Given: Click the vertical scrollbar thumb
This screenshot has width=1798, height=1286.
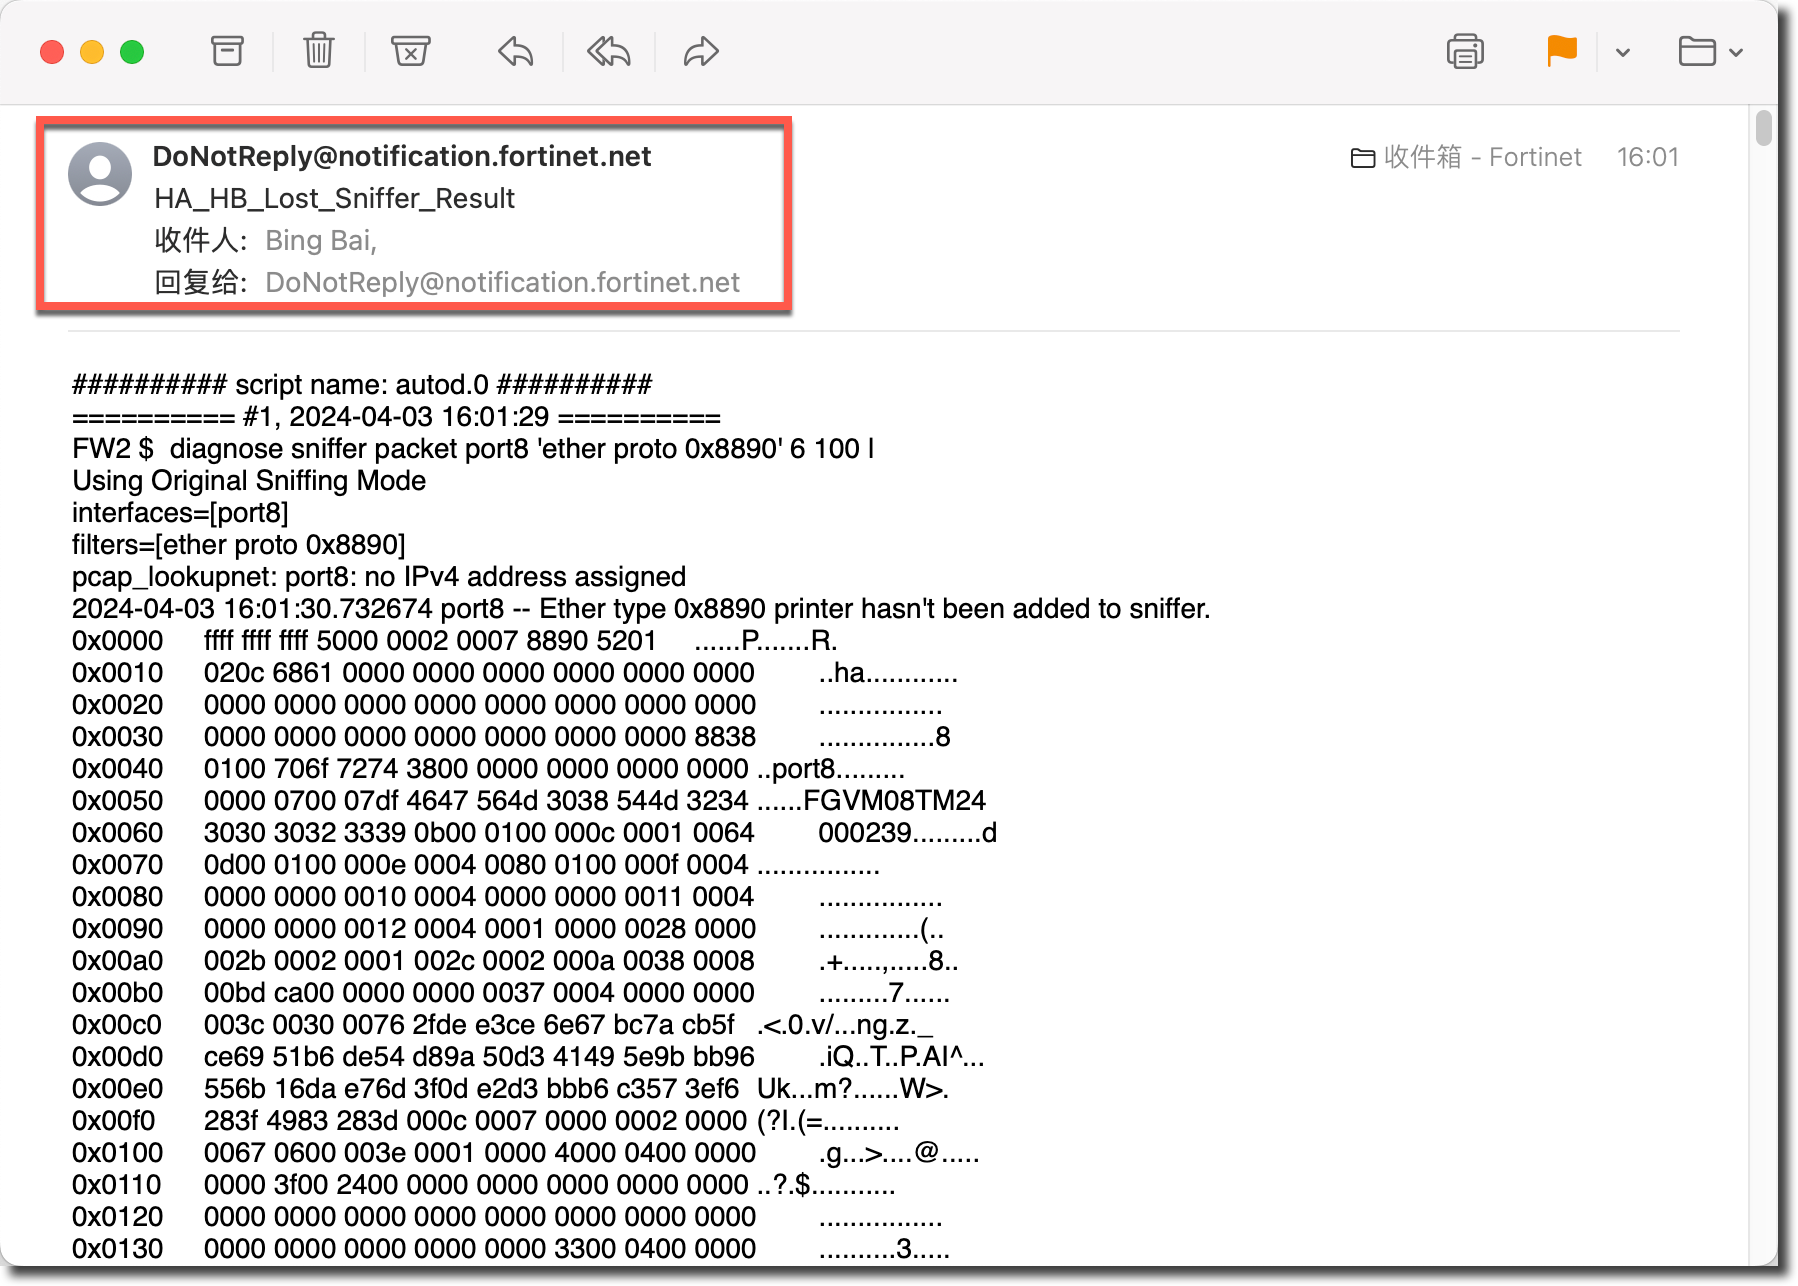Looking at the screenshot, I should coord(1763,129).
